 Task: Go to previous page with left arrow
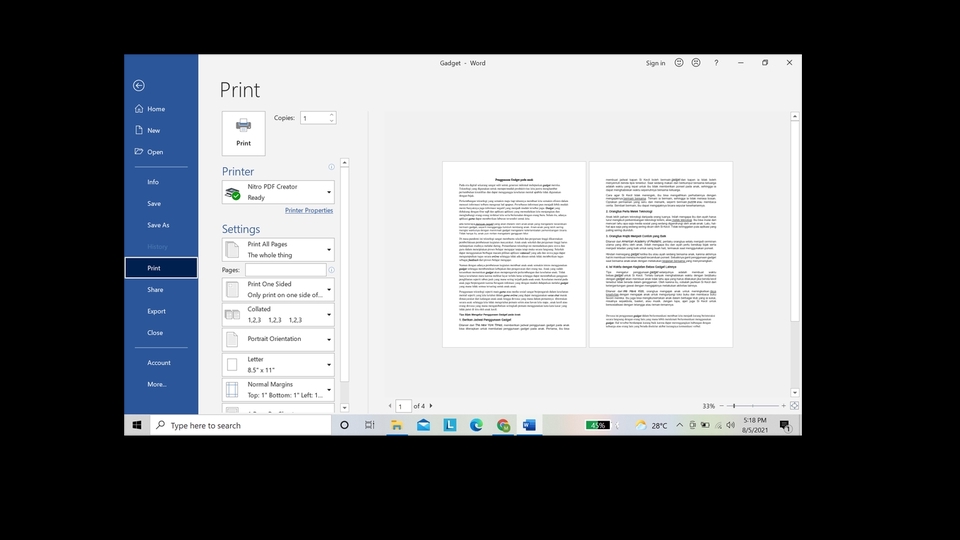390,406
